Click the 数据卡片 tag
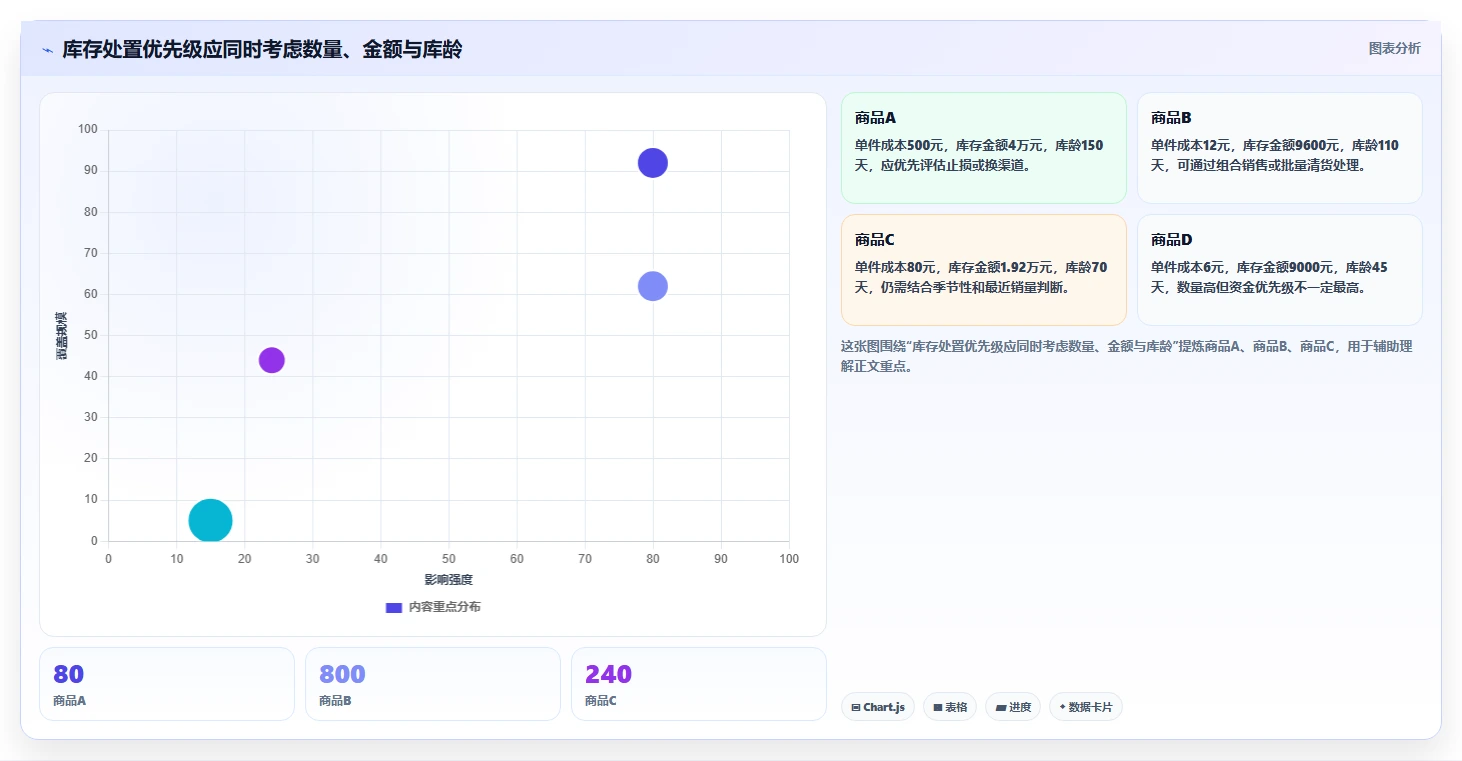 tap(1086, 707)
